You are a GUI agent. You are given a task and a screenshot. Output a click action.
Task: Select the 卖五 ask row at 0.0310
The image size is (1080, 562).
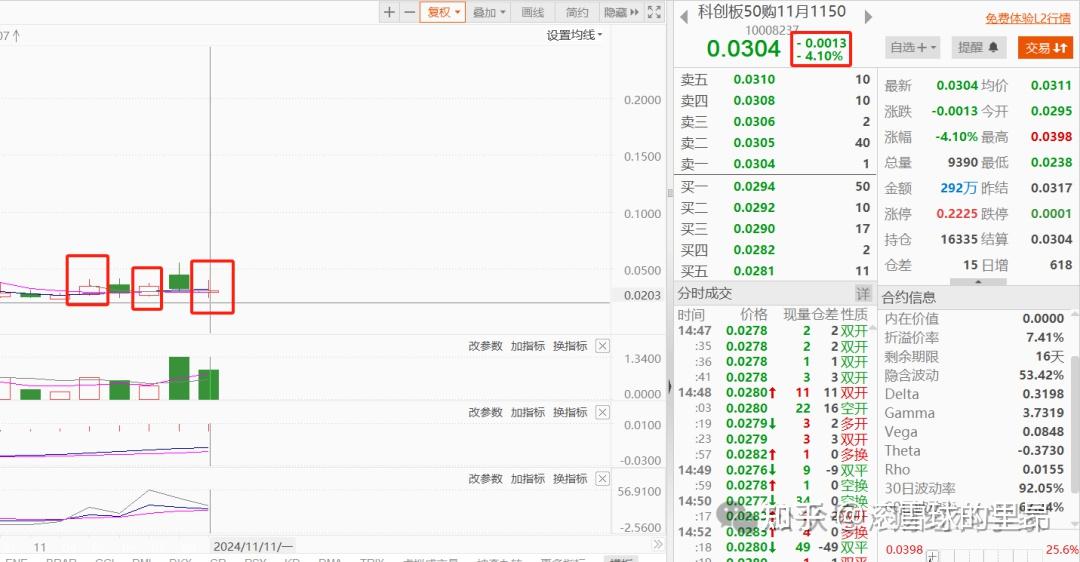click(x=775, y=79)
